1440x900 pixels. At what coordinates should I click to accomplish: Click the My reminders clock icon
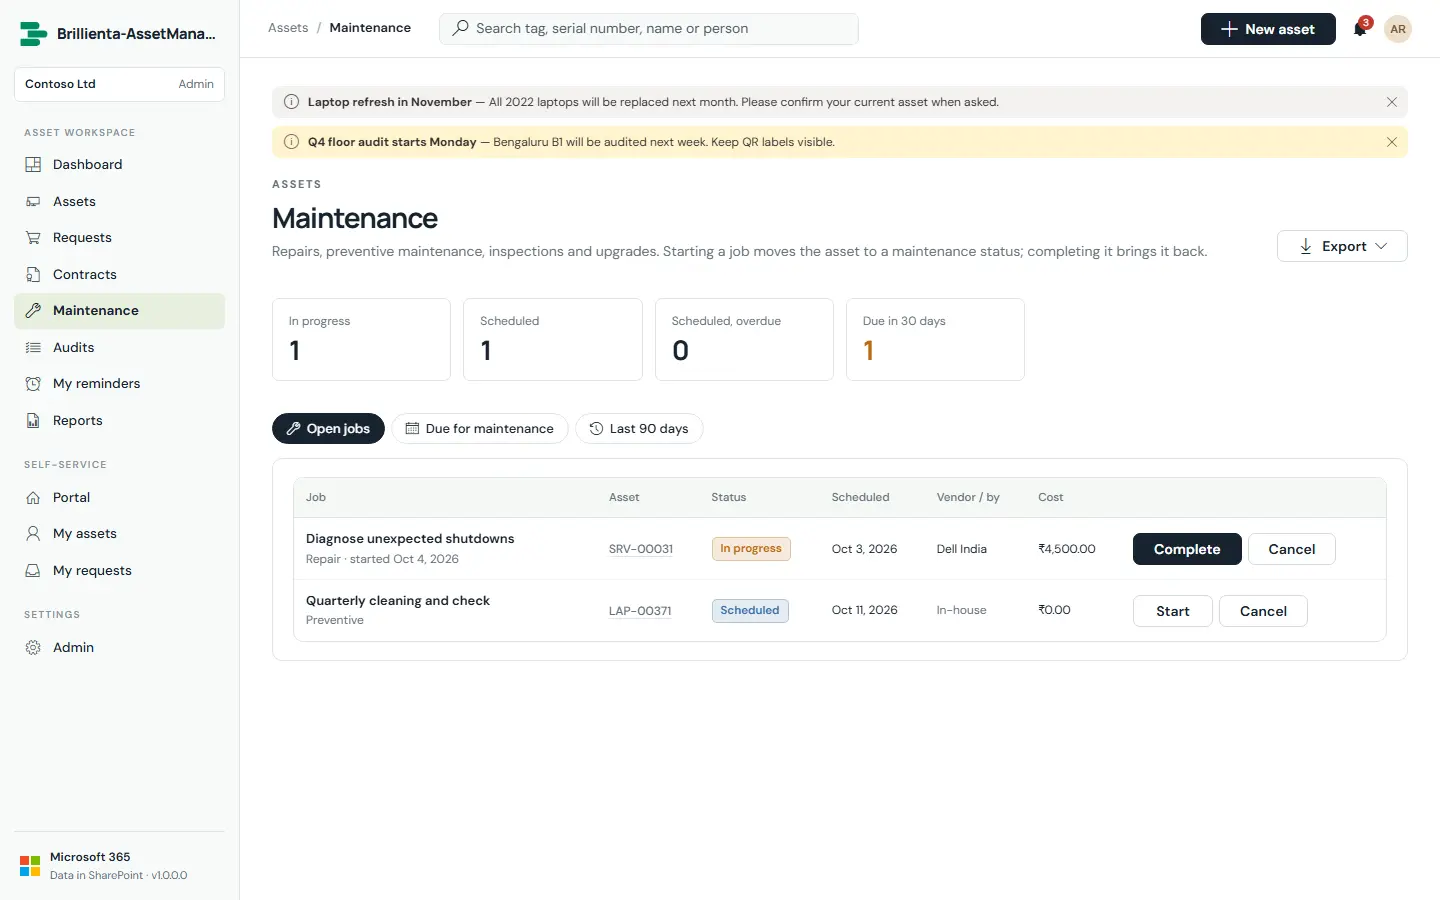[33, 384]
